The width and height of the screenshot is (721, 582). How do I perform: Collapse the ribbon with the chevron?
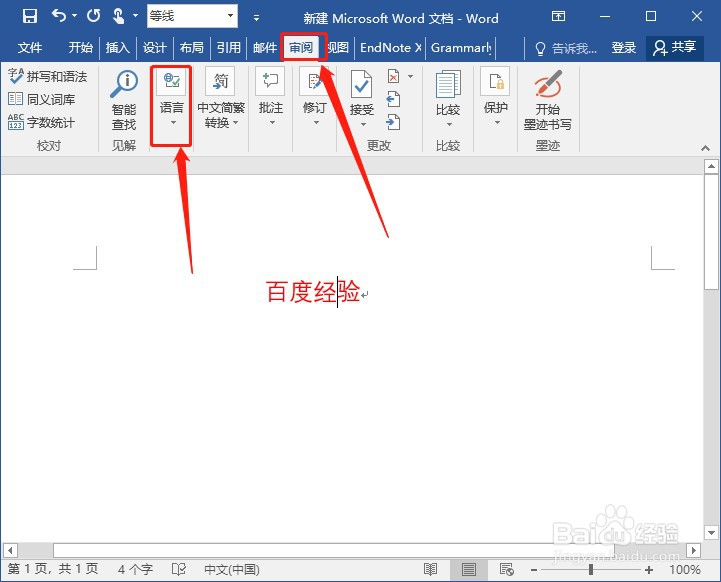pyautogui.click(x=705, y=148)
